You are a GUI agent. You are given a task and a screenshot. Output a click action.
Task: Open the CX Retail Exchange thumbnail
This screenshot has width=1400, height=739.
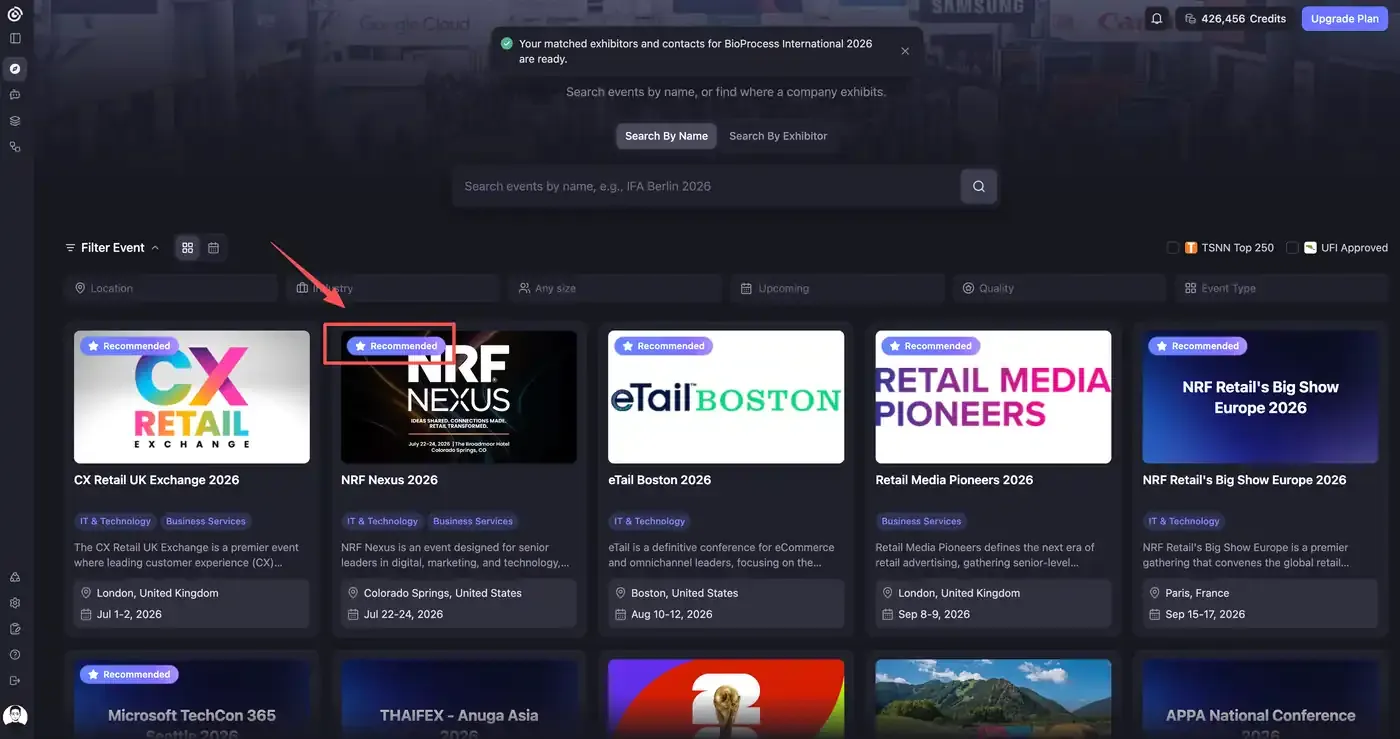coord(192,397)
